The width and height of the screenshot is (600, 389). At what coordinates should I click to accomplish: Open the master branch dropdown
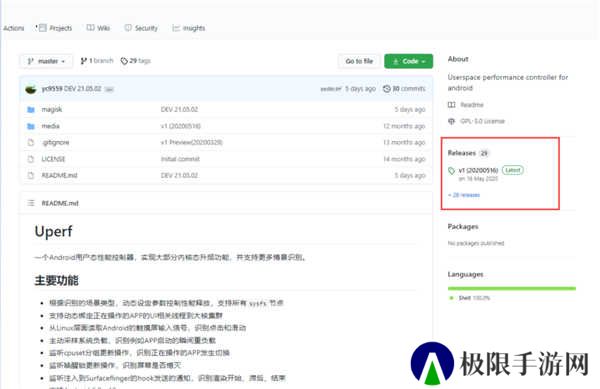(x=46, y=61)
